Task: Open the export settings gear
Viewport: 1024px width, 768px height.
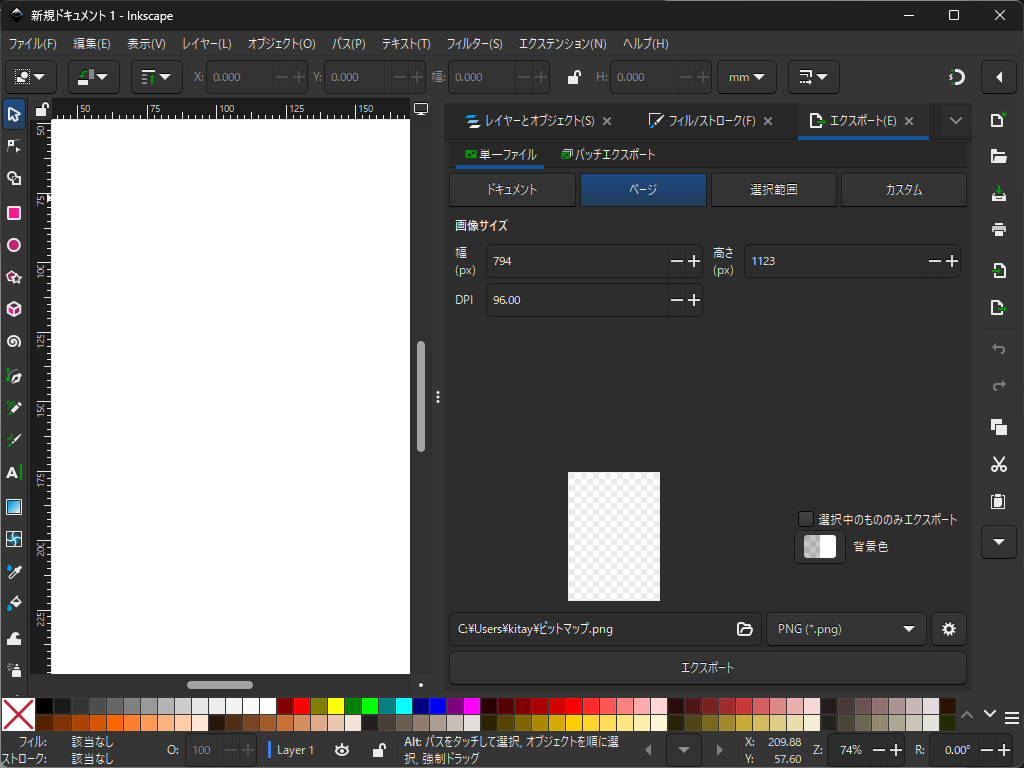Action: (948, 629)
